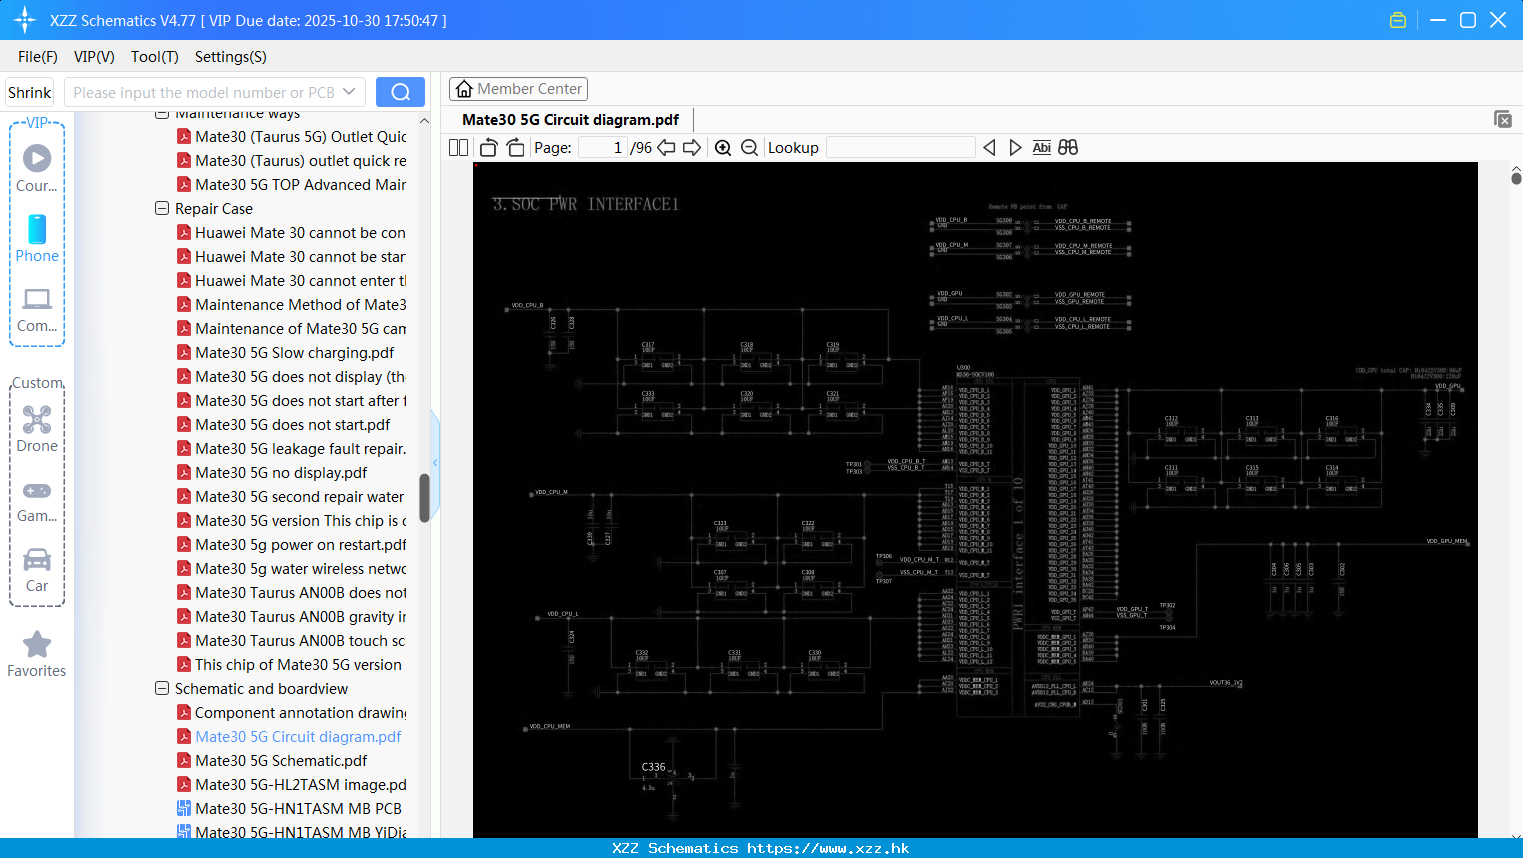The image size is (1523, 858).
Task: Select the Computer category icon
Action: pyautogui.click(x=37, y=310)
